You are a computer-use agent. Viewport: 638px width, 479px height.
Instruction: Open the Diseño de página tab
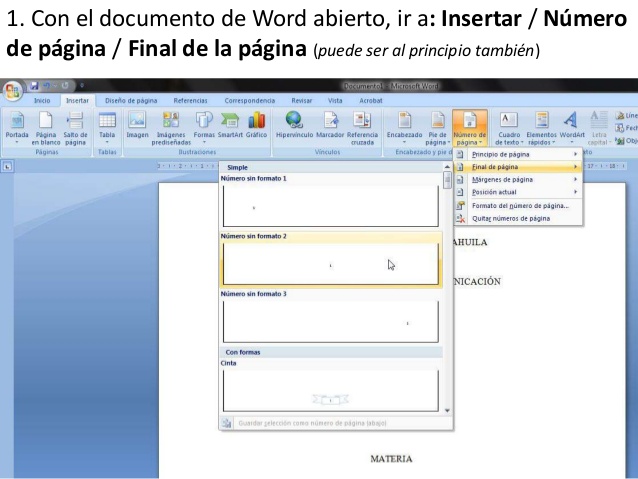tap(131, 101)
